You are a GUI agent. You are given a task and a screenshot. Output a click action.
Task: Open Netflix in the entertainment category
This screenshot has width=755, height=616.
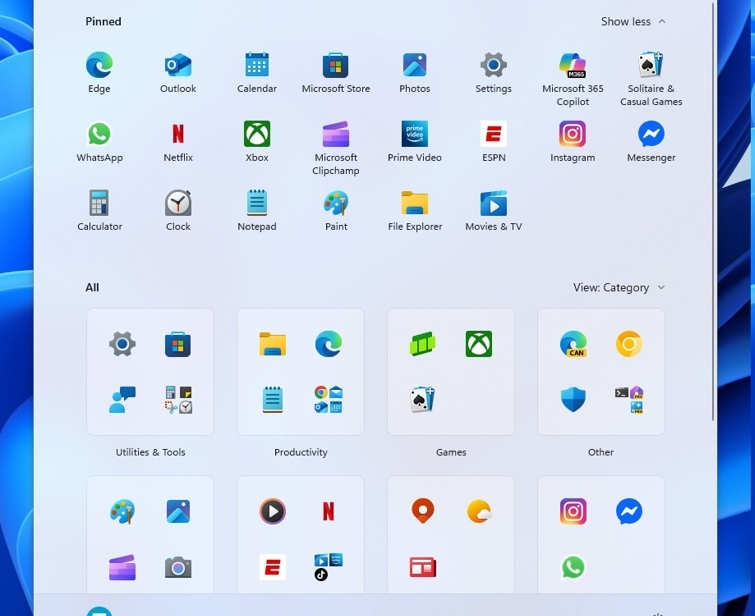328,511
